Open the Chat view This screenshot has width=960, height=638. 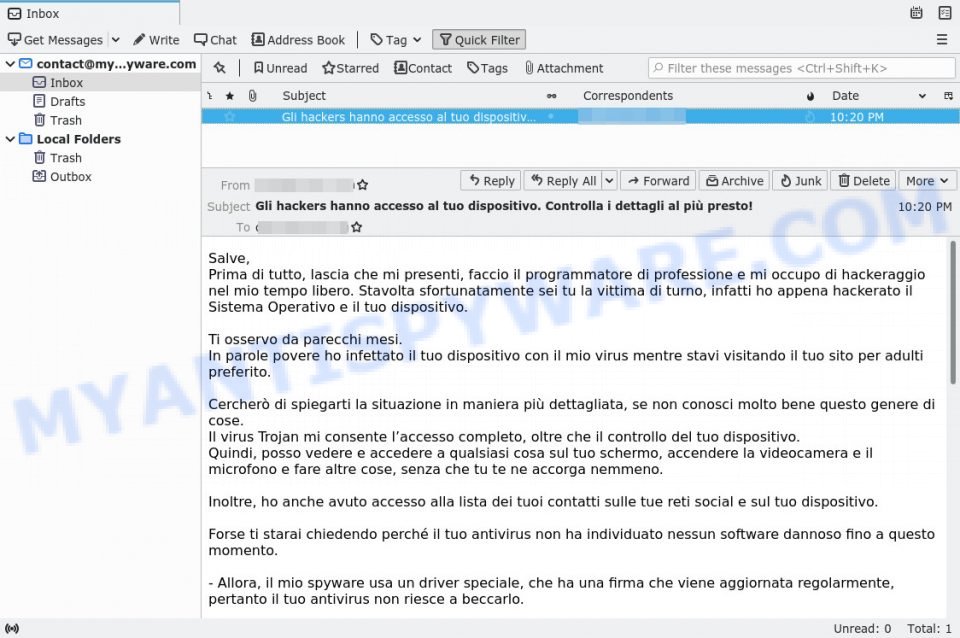click(x=215, y=40)
